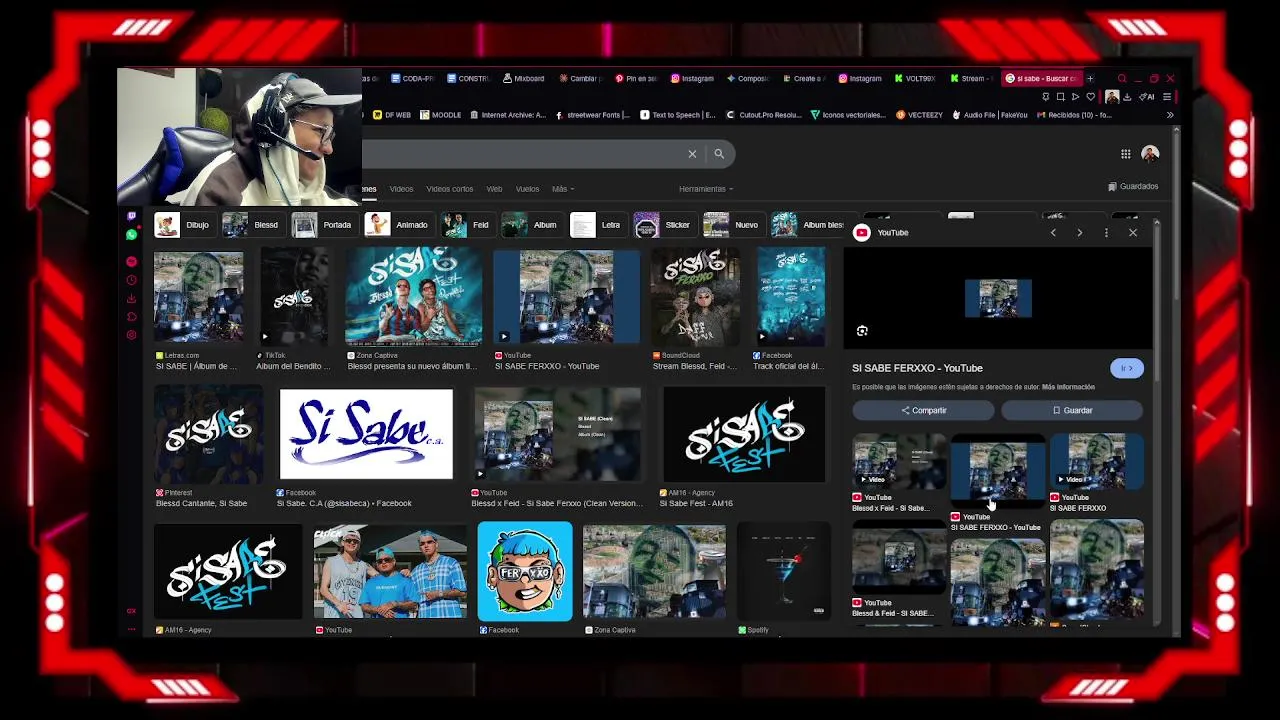Click the Compartir button
Screen dimensions: 1280x720
tap(923, 410)
